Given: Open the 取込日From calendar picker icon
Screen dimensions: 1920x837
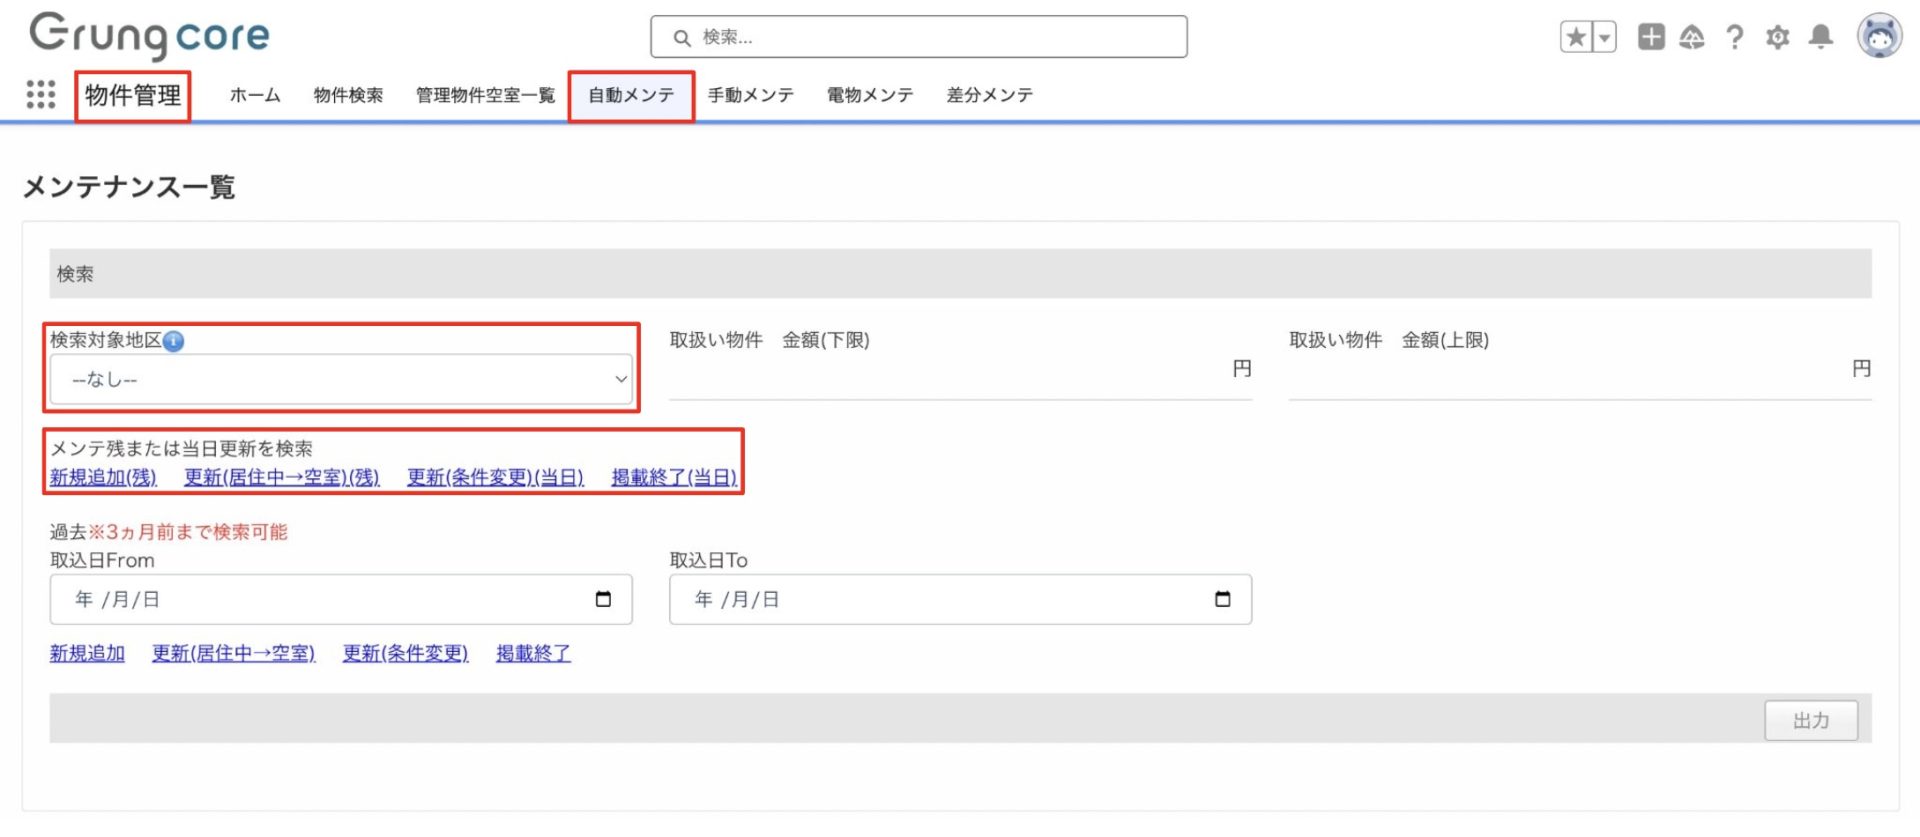Looking at the screenshot, I should coord(603,599).
